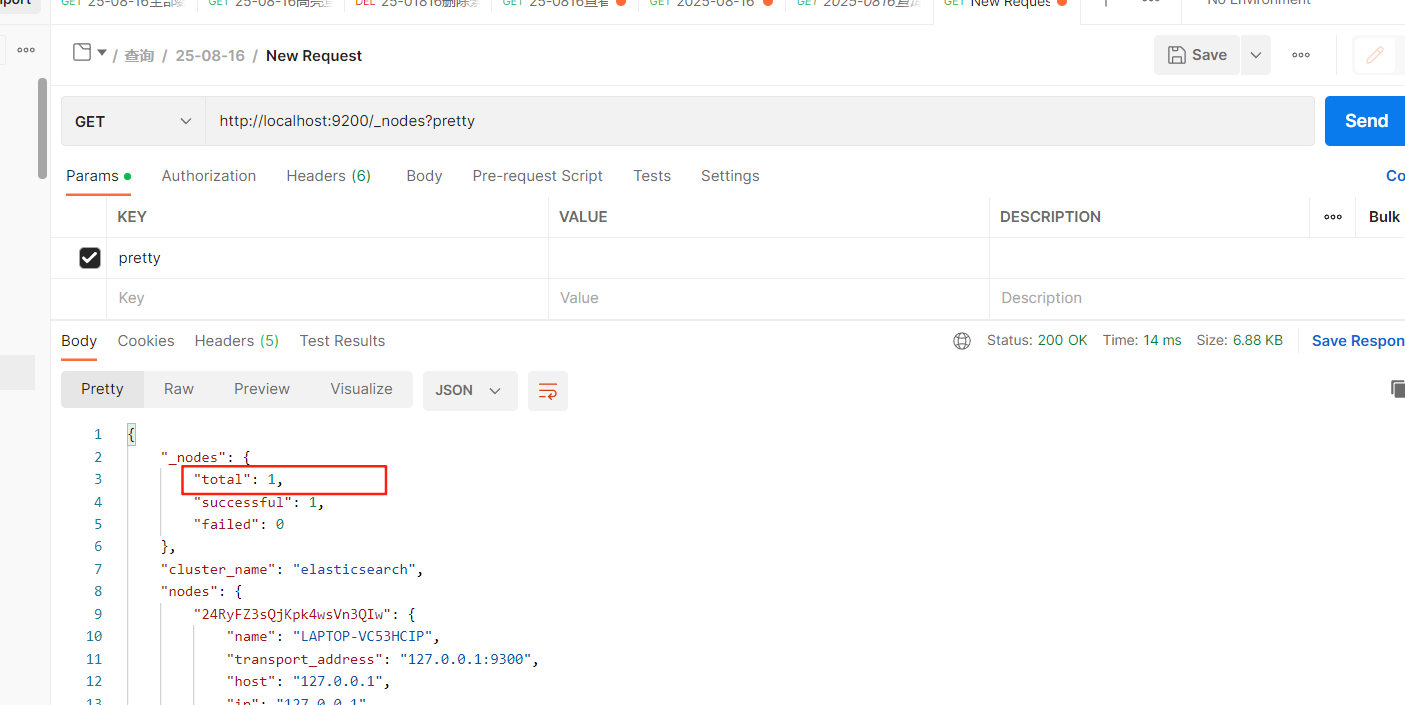
Task: Open the 25-08-16 folder breadcrumb
Action: click(x=210, y=56)
